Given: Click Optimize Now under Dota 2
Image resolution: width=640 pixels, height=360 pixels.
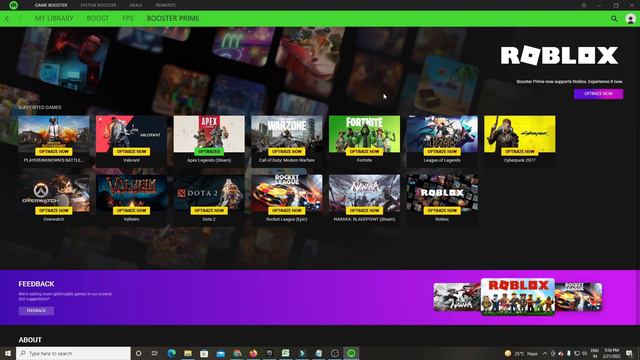Looking at the screenshot, I should 209,211.
